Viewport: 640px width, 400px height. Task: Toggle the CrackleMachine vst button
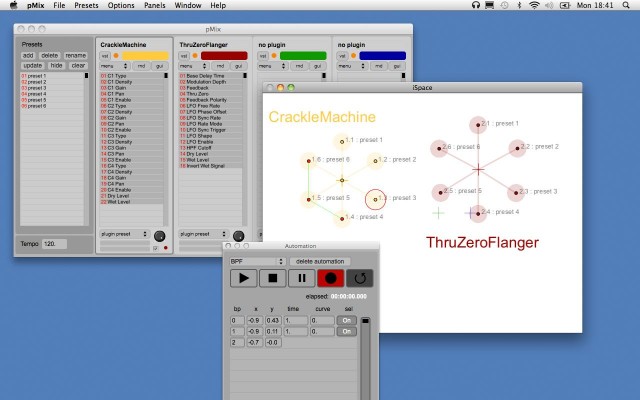click(x=105, y=56)
